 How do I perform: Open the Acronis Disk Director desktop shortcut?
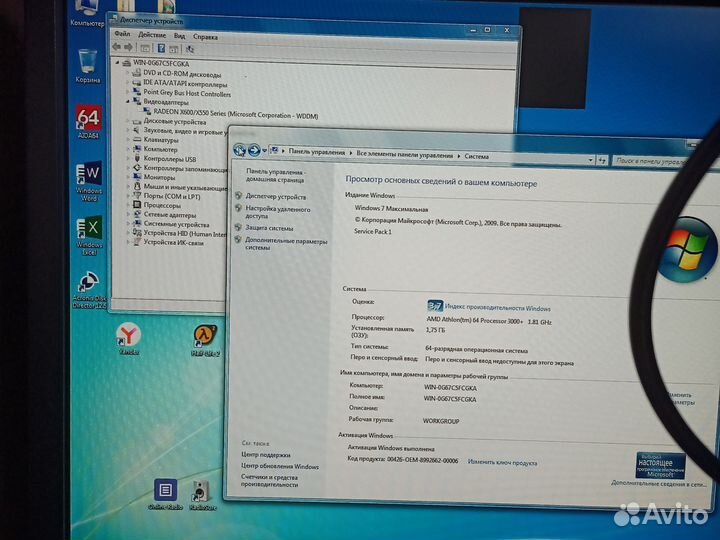(x=89, y=286)
